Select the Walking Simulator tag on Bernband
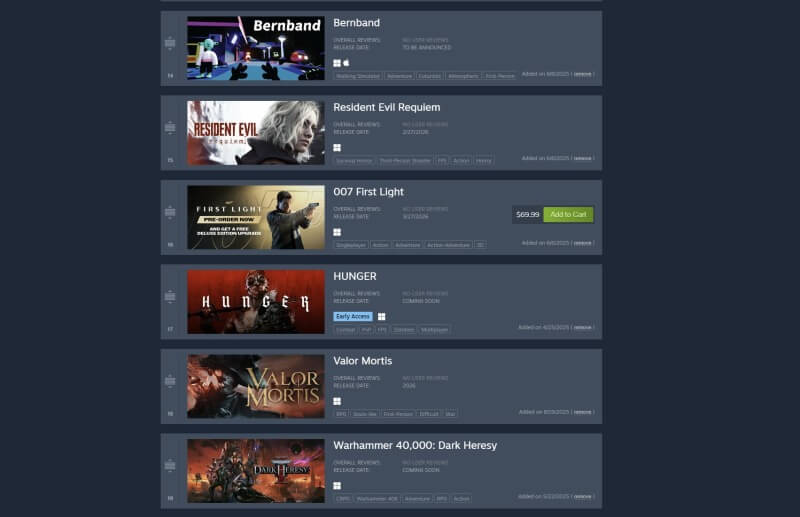Screen dimensions: 800x517 point(358,76)
